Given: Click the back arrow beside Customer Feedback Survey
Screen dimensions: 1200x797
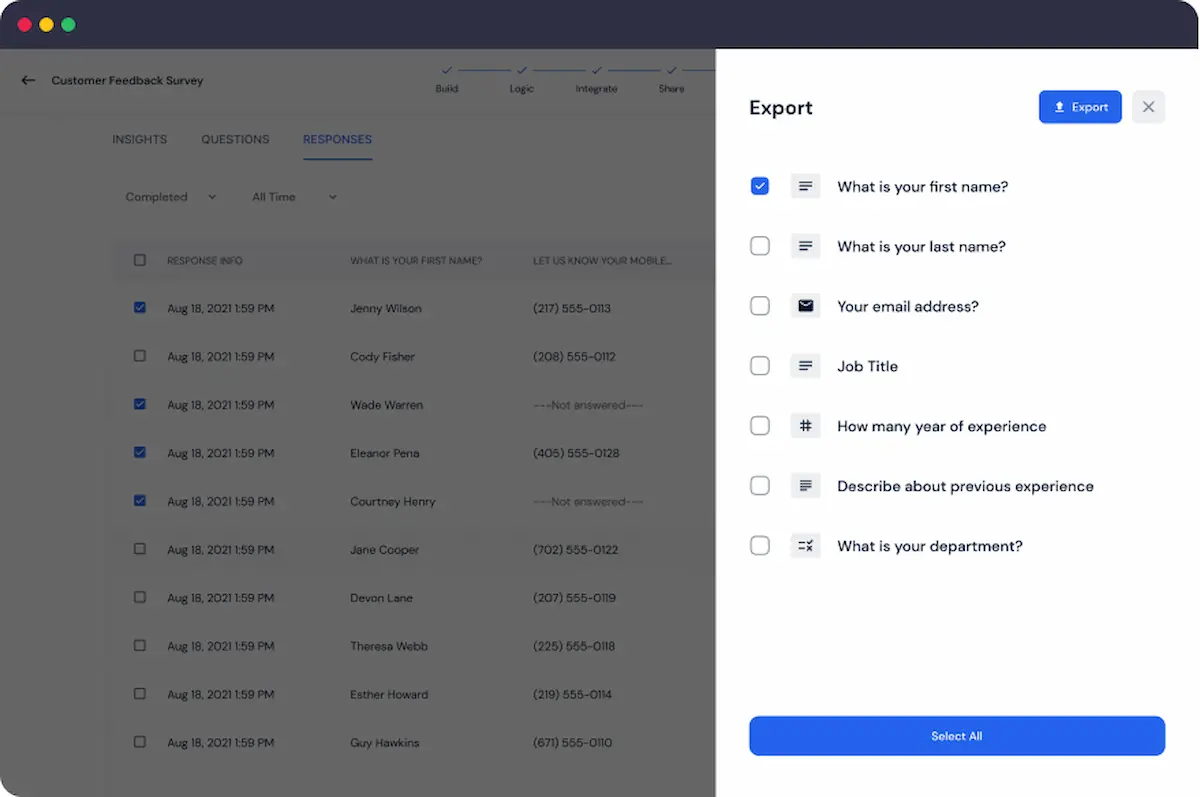Looking at the screenshot, I should coord(28,81).
